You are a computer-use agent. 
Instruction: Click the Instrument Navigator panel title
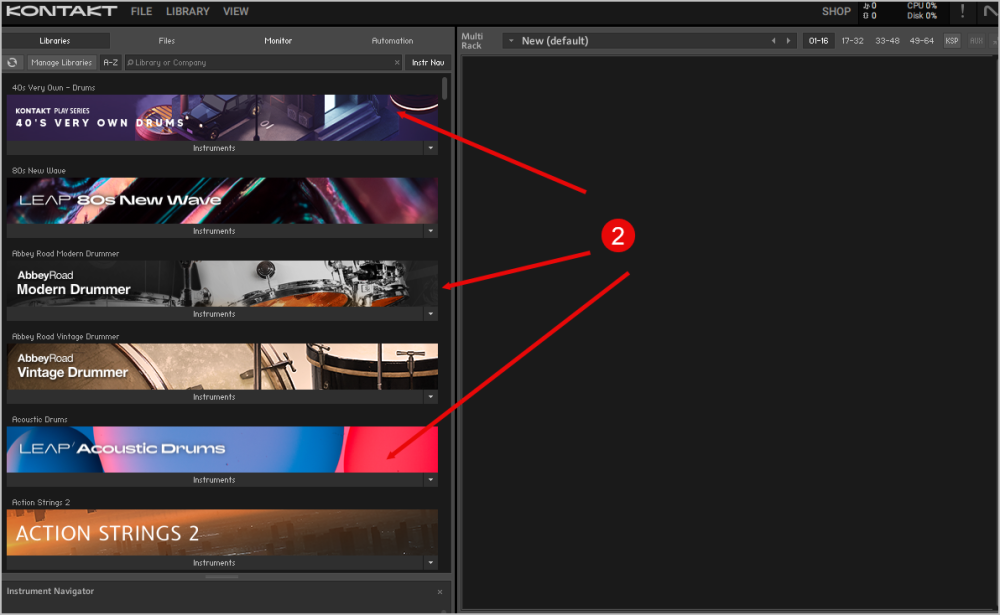pos(50,591)
